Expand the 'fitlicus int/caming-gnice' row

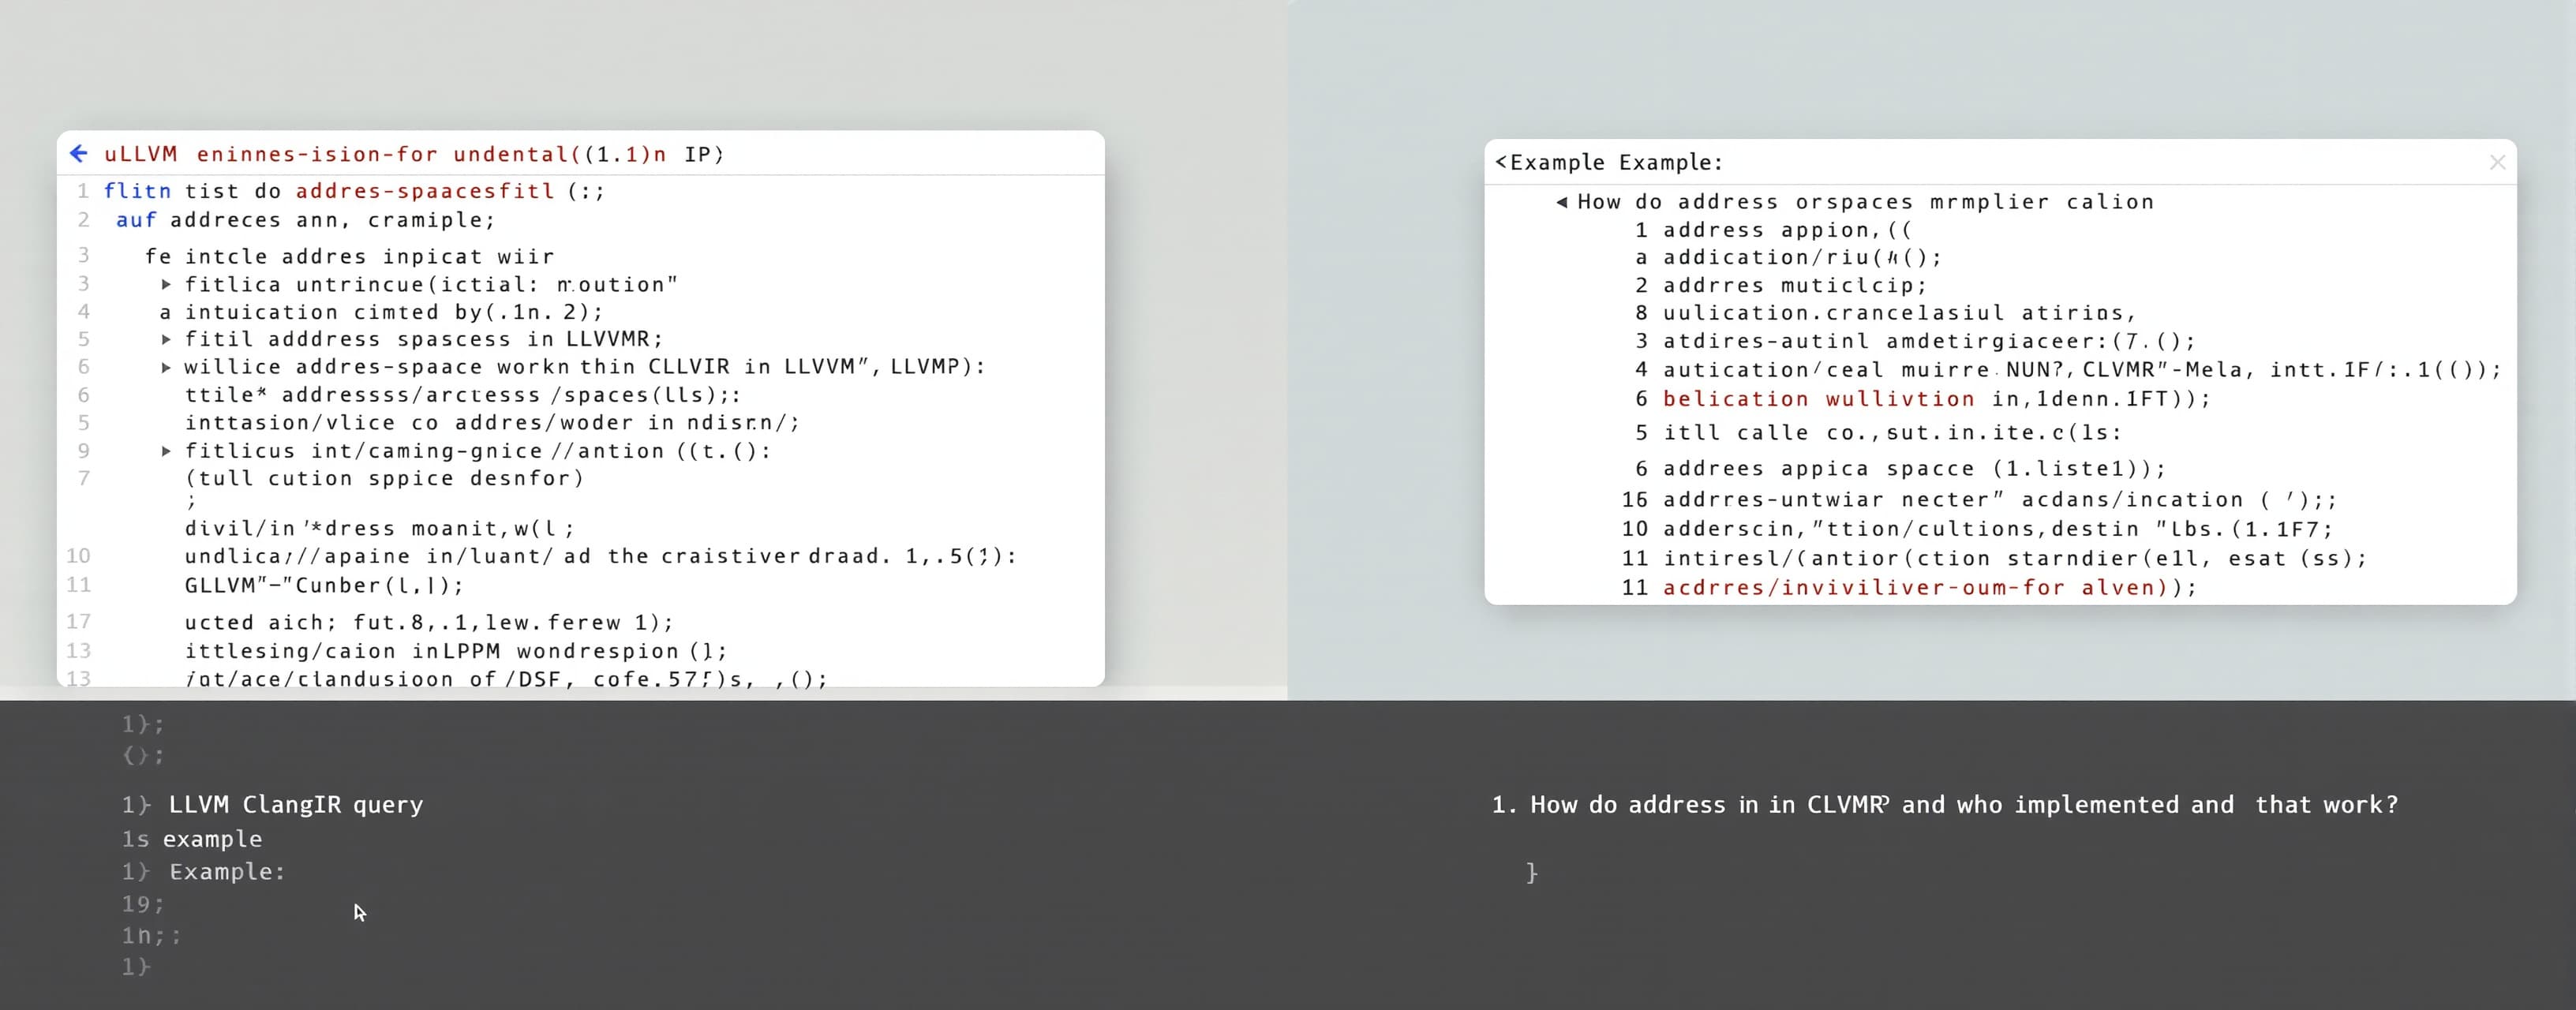pyautogui.click(x=166, y=452)
